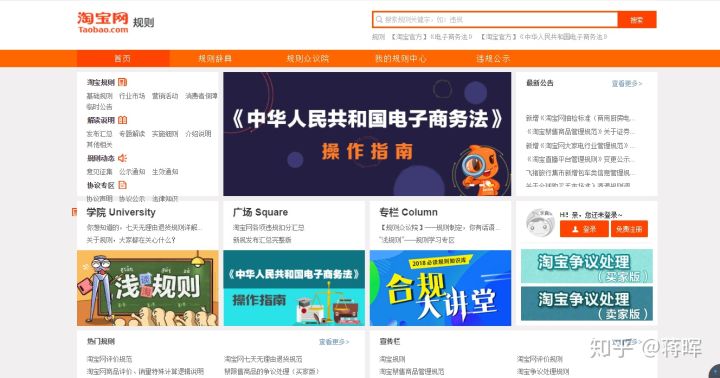Open 淘宝禁售商品管理规范 under 宣传栏
720x378 pixels.
(411, 371)
